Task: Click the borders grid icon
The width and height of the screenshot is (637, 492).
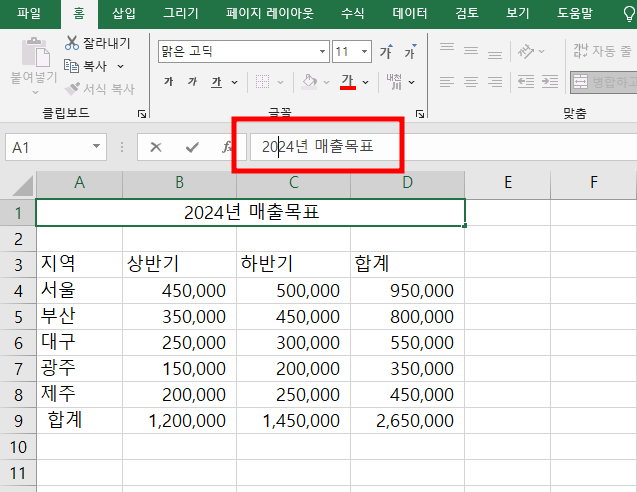Action: 262,82
